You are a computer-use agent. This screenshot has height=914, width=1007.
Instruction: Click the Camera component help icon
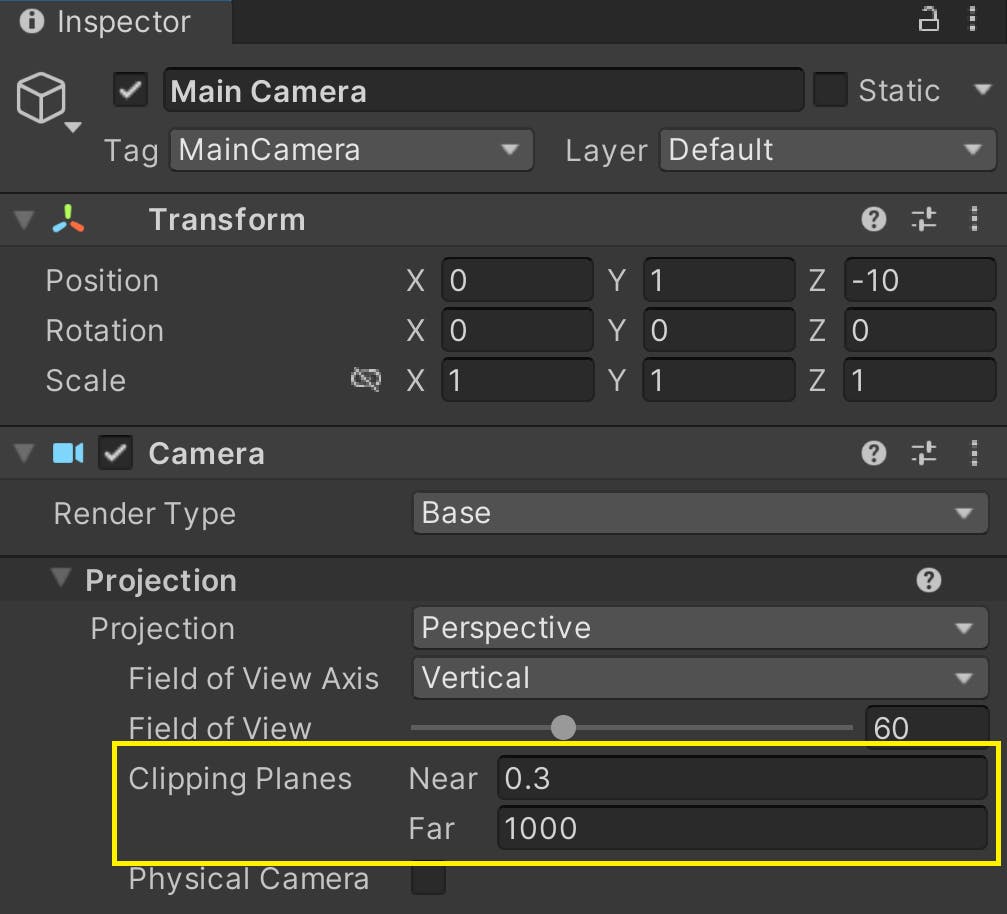[x=873, y=453]
